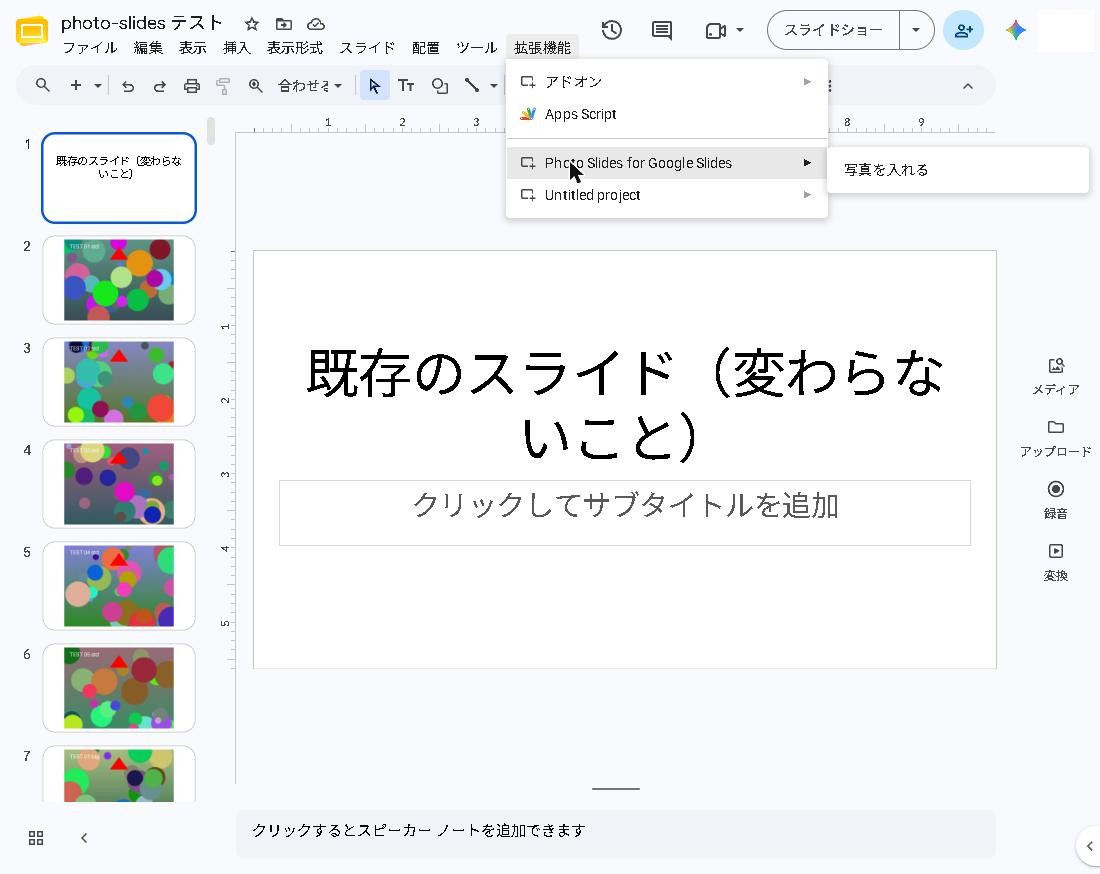
Task: Expand the side panel arrow at bottom right
Action: [x=1089, y=846]
